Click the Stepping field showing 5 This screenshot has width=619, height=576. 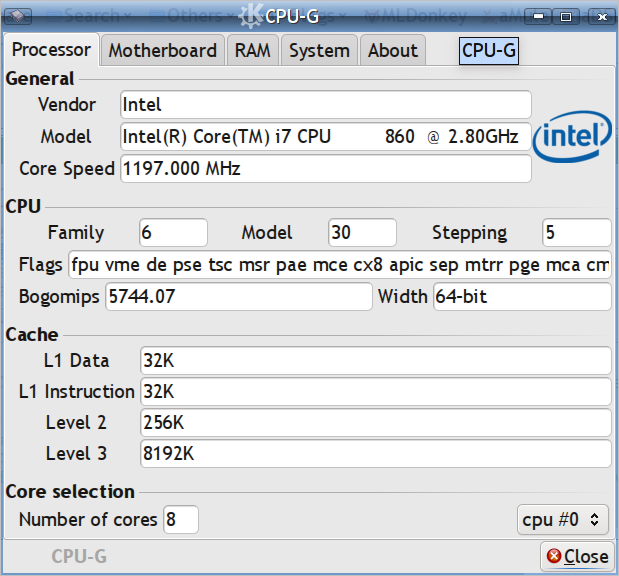pyautogui.click(x=577, y=233)
